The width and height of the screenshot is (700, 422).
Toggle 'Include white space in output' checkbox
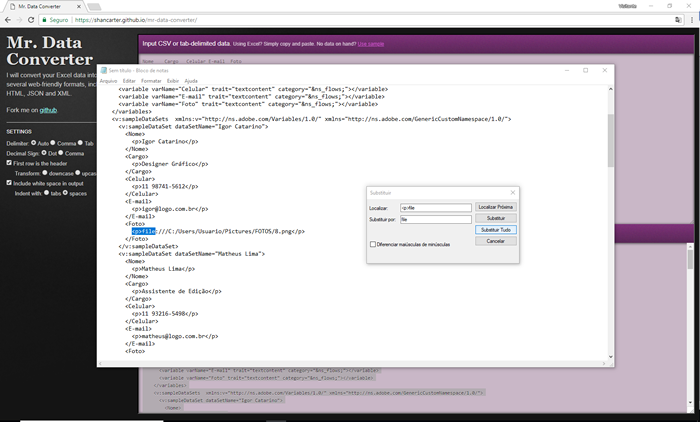[9, 183]
